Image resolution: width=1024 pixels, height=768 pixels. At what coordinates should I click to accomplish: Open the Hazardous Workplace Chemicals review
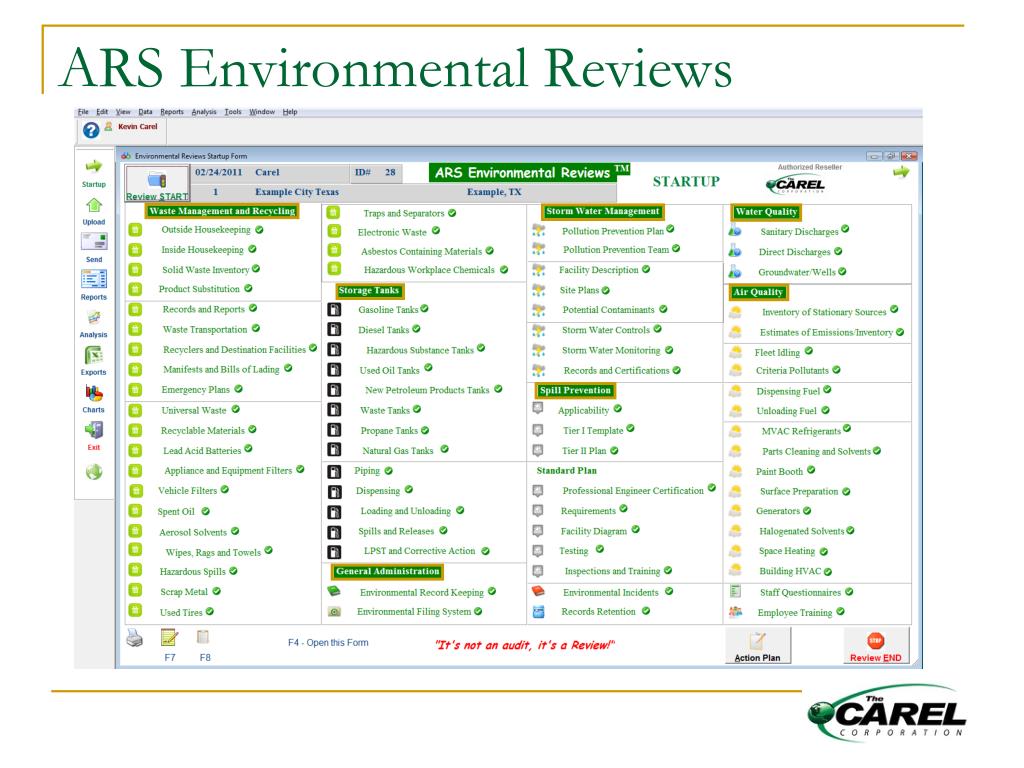[429, 270]
